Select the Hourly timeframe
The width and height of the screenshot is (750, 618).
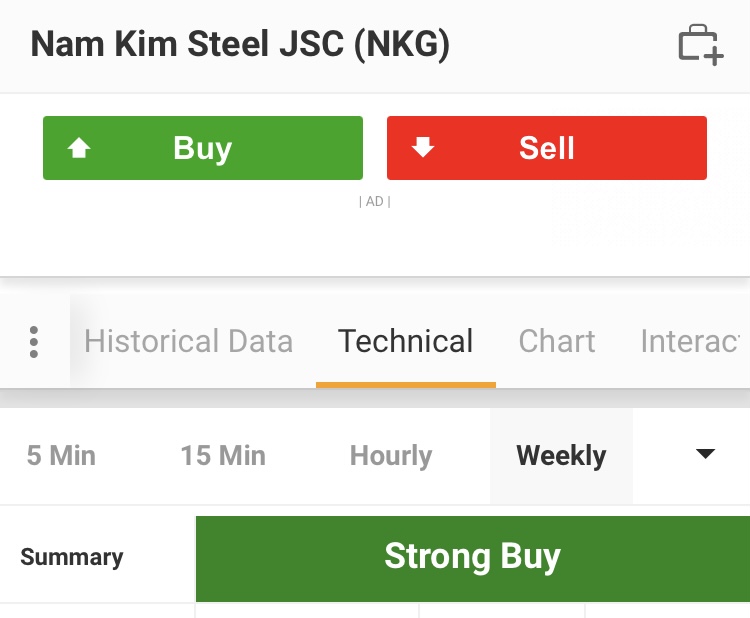coord(391,456)
